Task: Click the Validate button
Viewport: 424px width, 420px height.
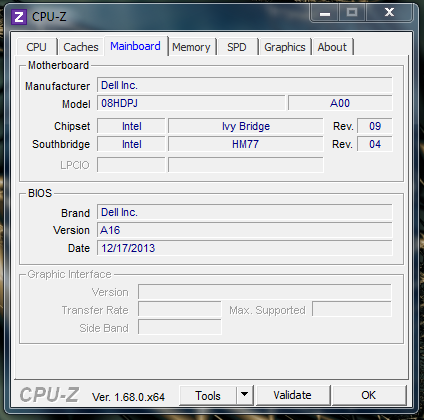Action: [293, 395]
